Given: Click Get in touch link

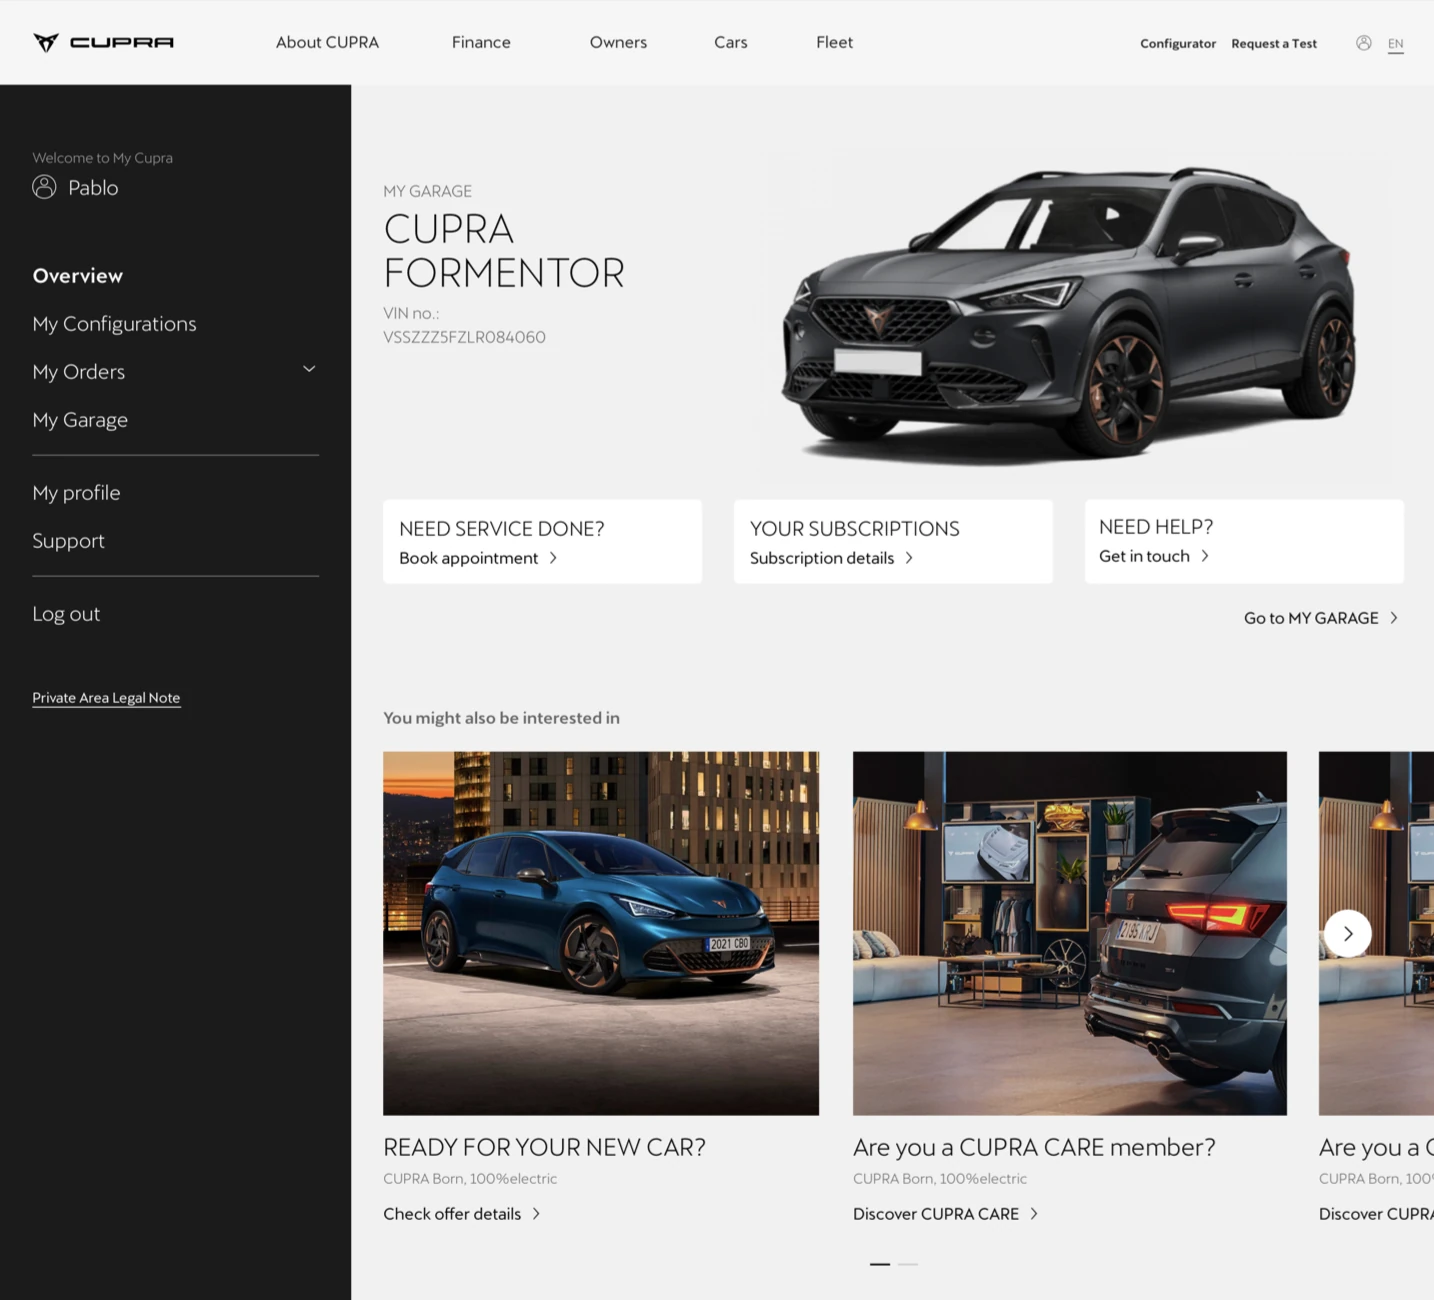Looking at the screenshot, I should tap(1144, 556).
